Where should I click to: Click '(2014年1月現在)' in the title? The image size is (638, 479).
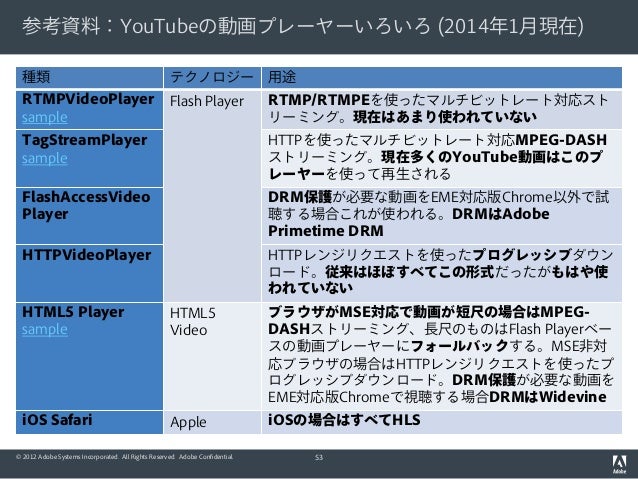511,26
